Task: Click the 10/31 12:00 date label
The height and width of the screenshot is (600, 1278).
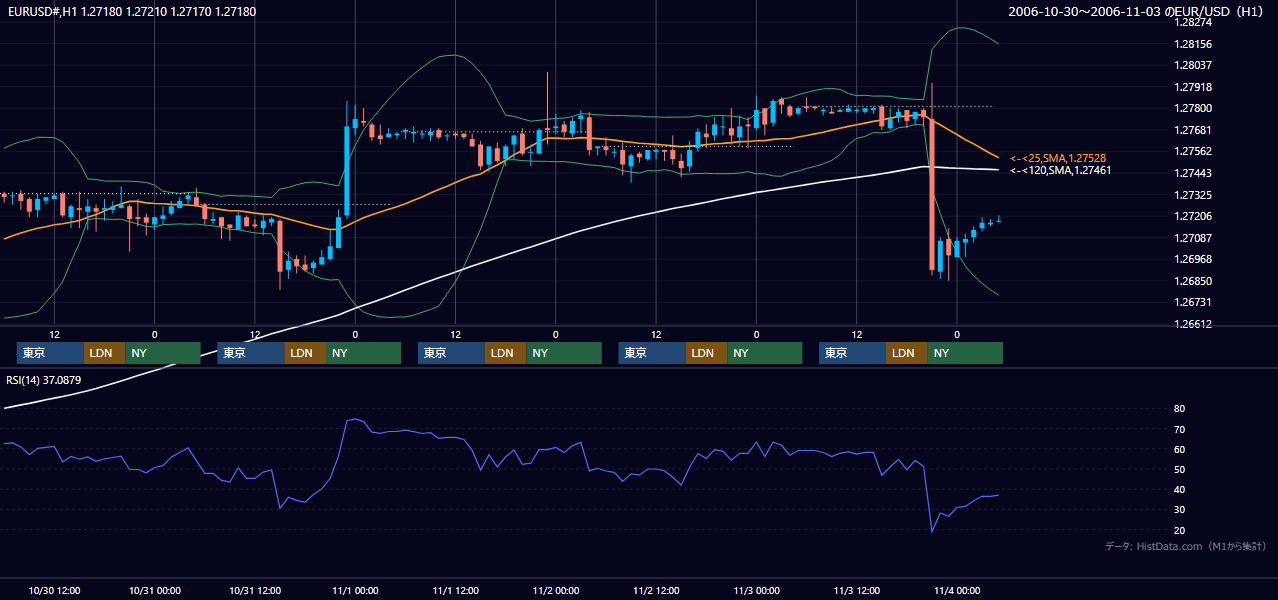Action: tap(254, 591)
